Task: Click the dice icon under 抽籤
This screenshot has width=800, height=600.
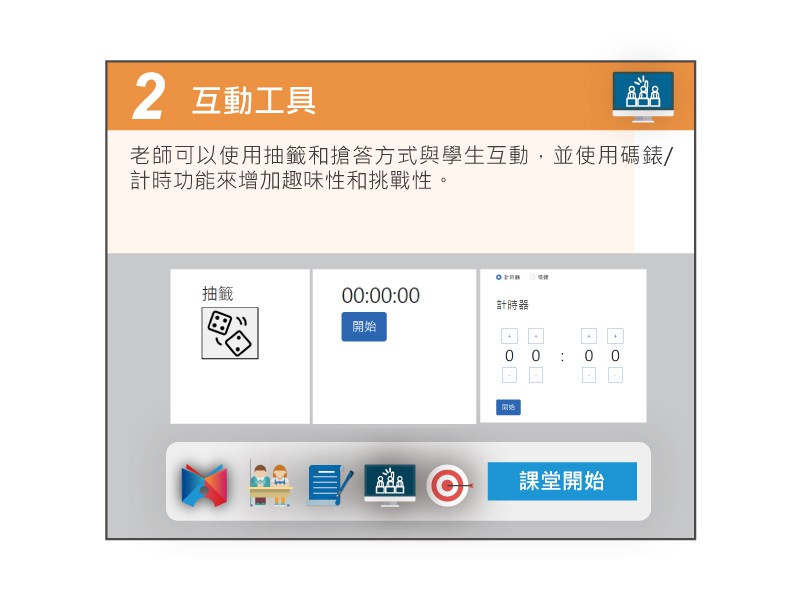Action: (230, 333)
